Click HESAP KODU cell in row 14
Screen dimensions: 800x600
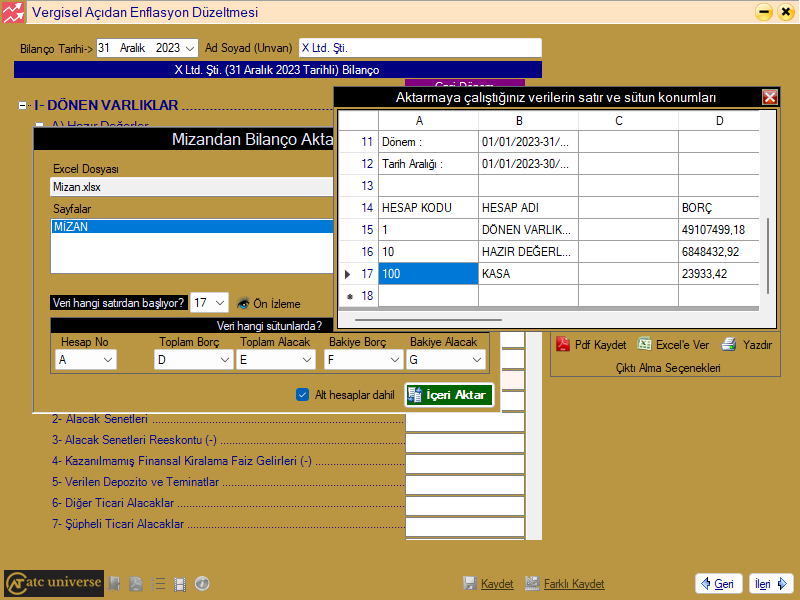pyautogui.click(x=428, y=208)
